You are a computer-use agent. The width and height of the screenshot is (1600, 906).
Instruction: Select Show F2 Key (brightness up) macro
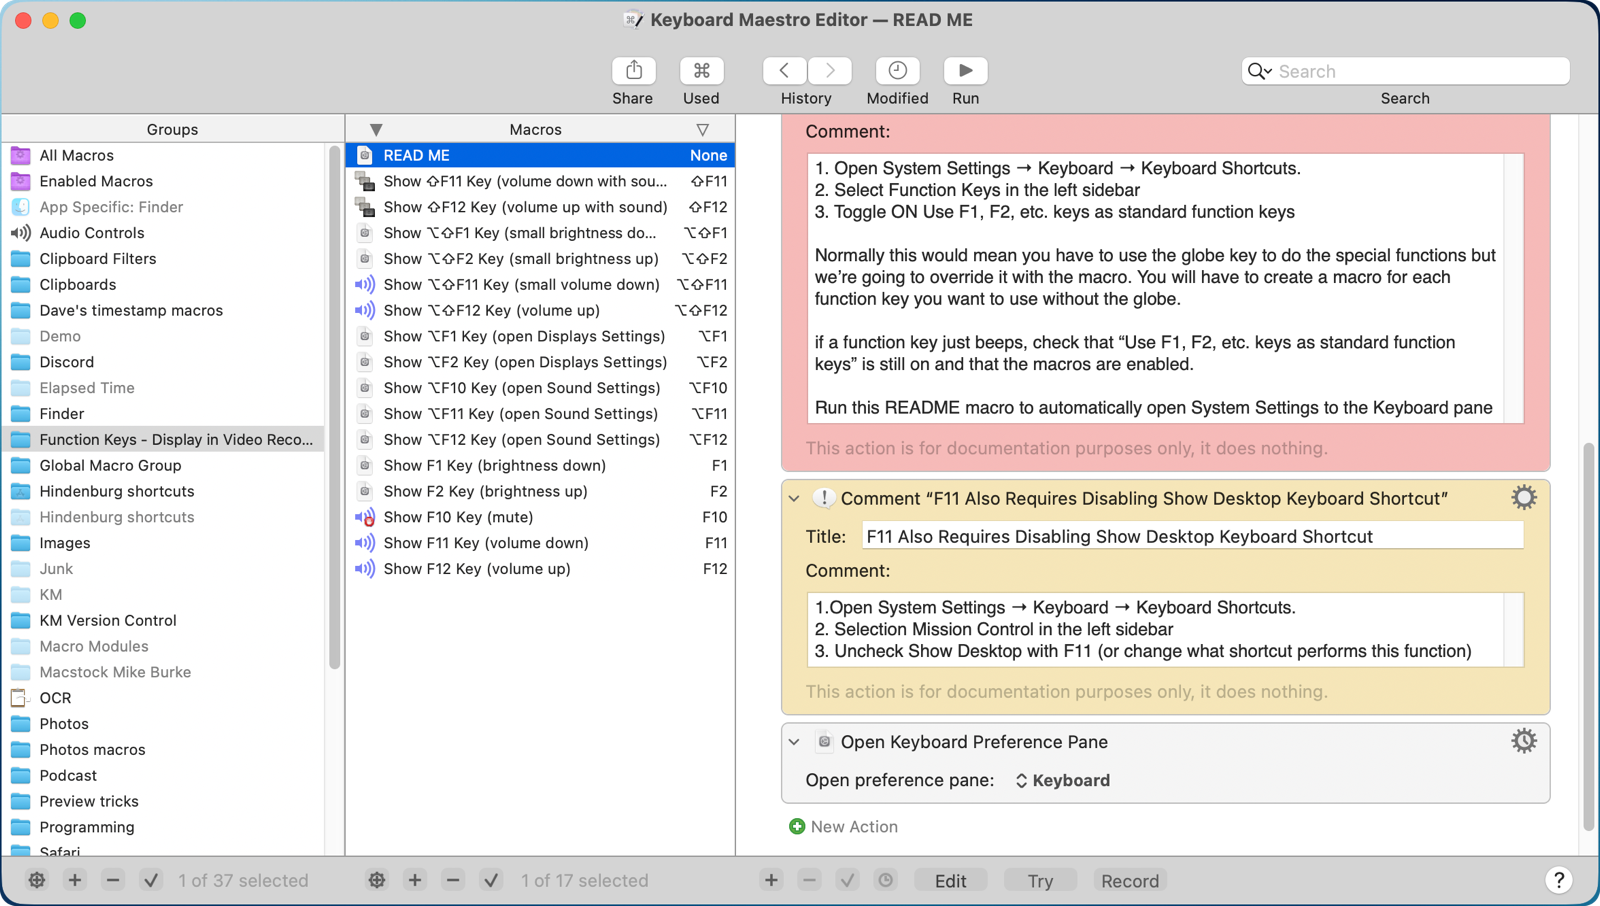click(x=541, y=491)
